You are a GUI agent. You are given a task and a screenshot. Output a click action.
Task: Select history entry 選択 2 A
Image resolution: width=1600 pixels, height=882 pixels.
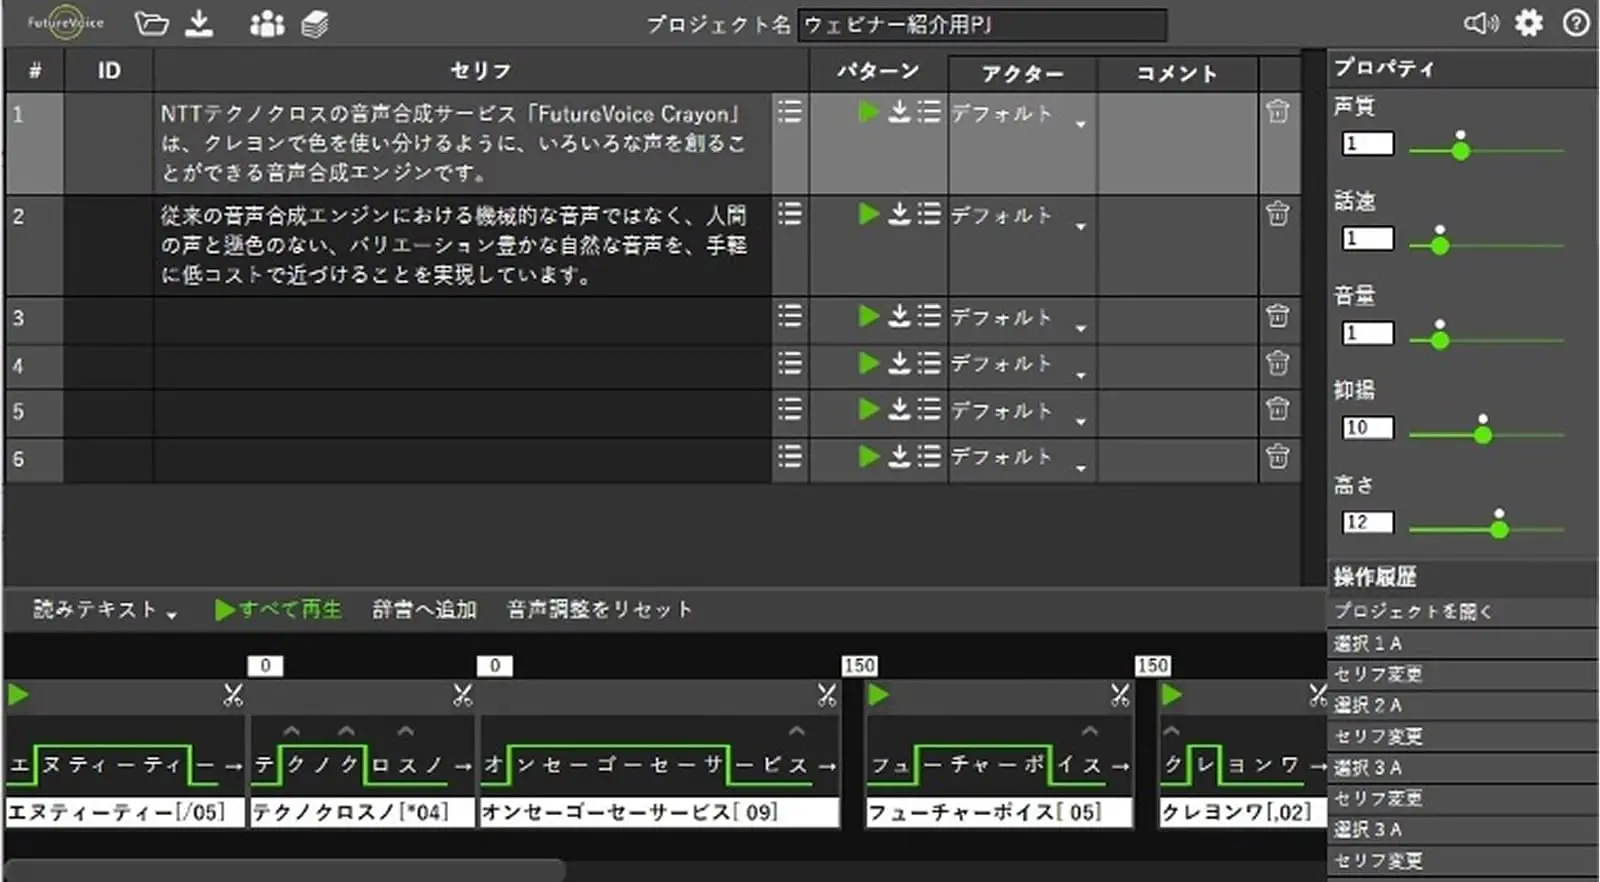point(1461,705)
